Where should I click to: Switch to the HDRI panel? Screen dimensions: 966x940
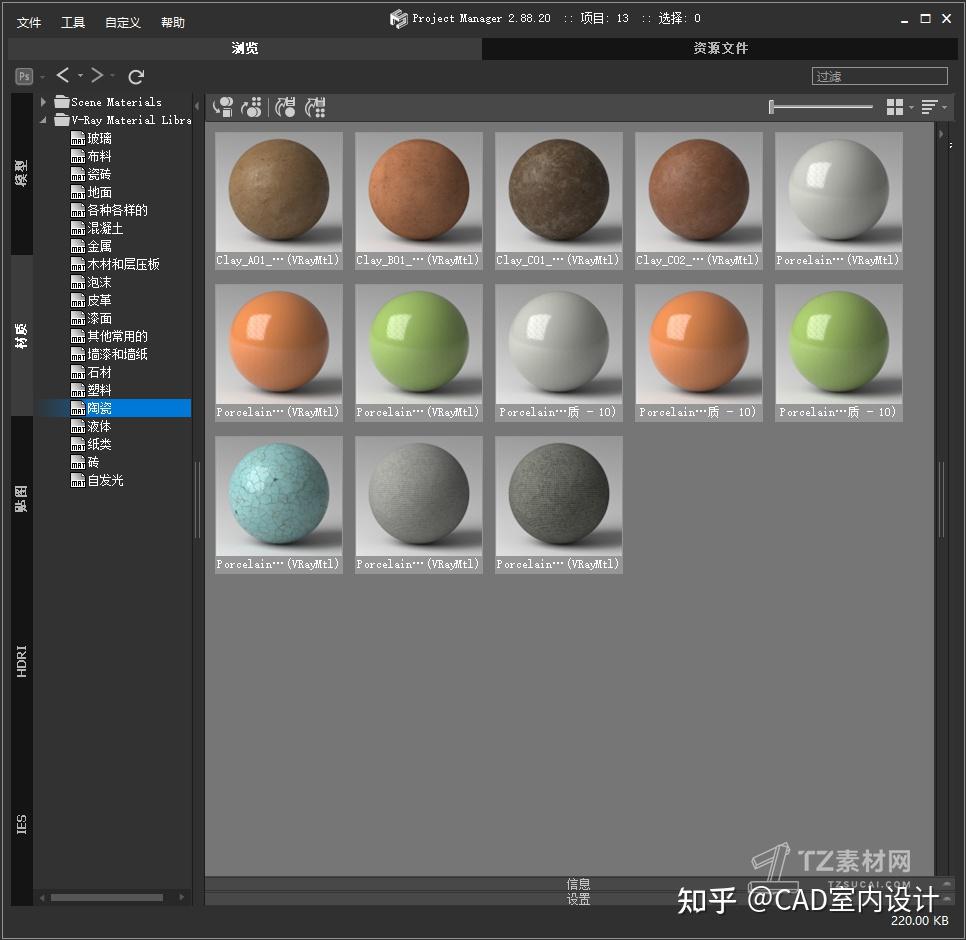(x=20, y=656)
